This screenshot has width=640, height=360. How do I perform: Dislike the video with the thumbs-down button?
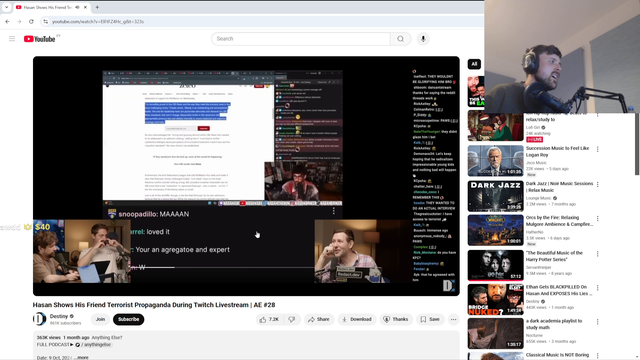(x=292, y=320)
